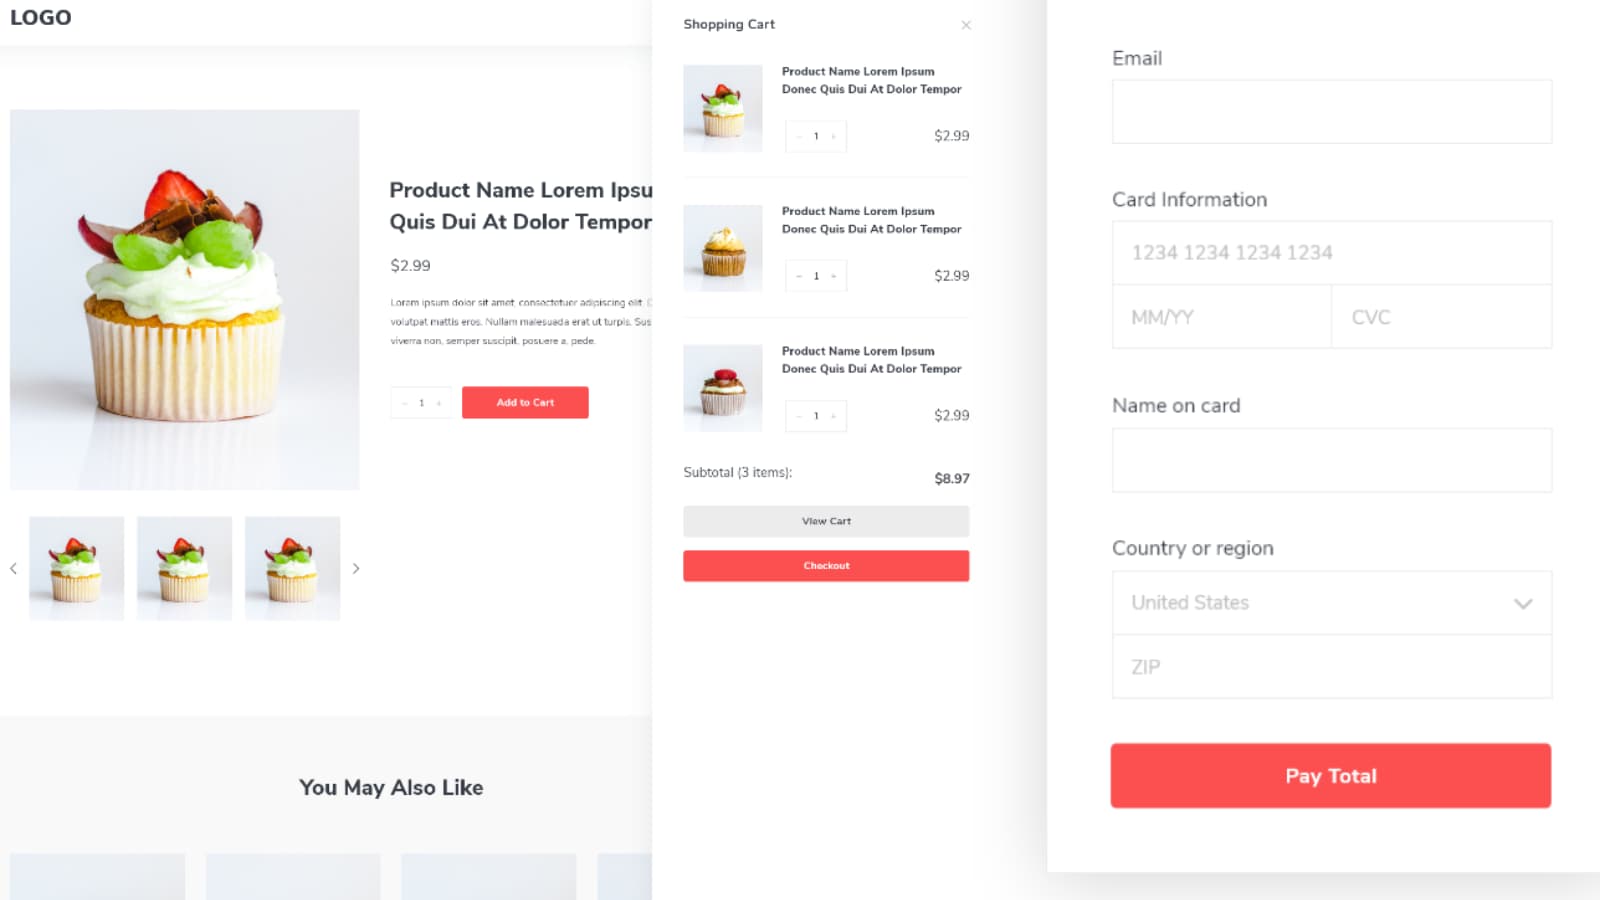Click the left carousel arrow
Image resolution: width=1600 pixels, height=900 pixels.
pyautogui.click(x=13, y=568)
